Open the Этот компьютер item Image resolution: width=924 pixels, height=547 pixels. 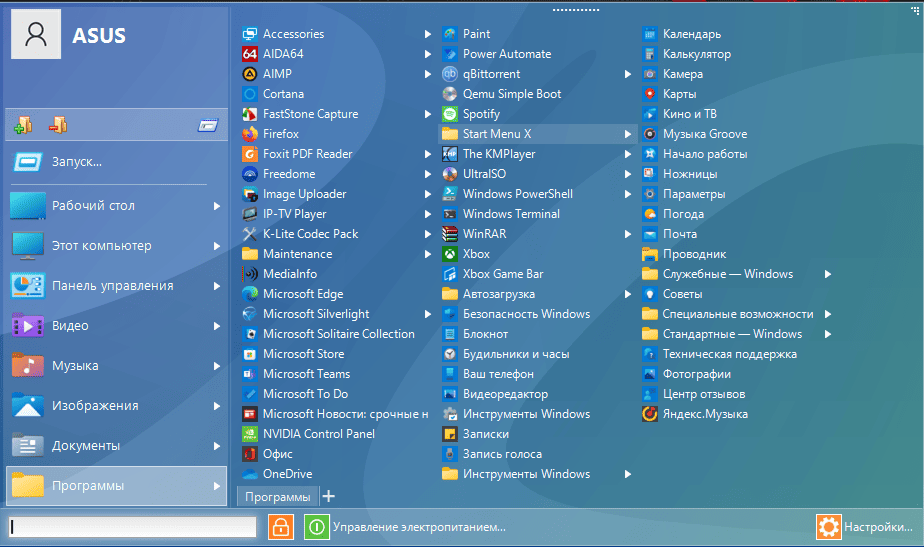click(117, 246)
